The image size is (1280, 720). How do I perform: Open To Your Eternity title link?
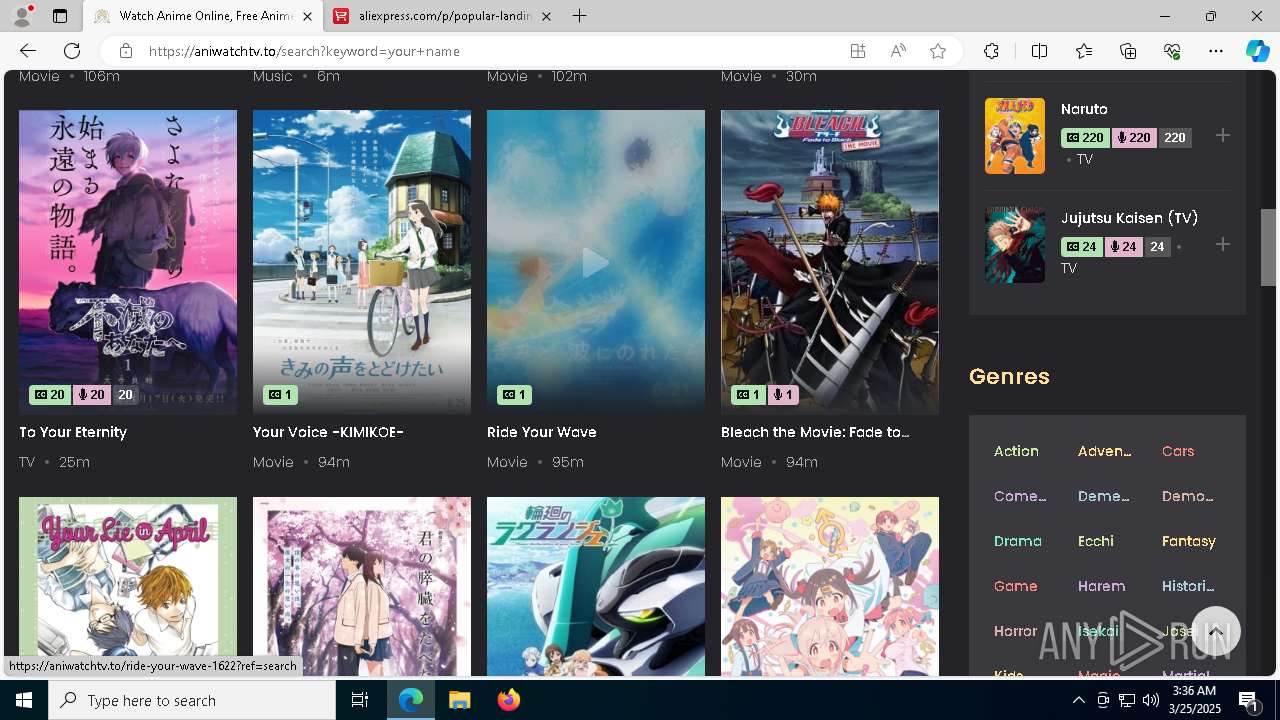(x=73, y=432)
